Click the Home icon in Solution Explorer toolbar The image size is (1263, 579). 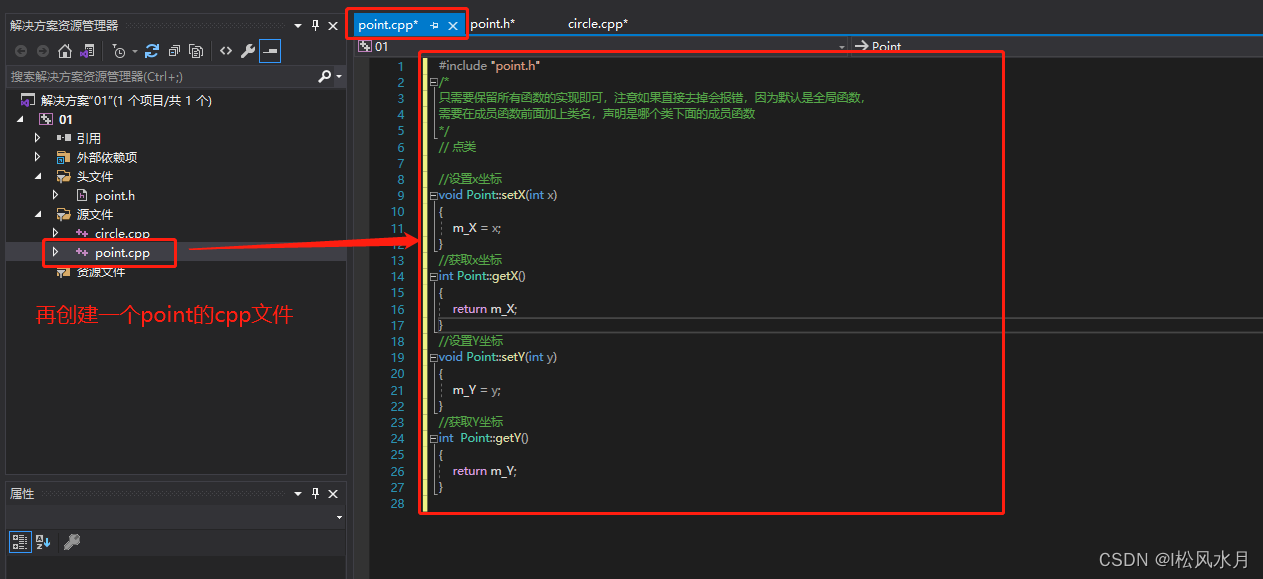[x=65, y=51]
